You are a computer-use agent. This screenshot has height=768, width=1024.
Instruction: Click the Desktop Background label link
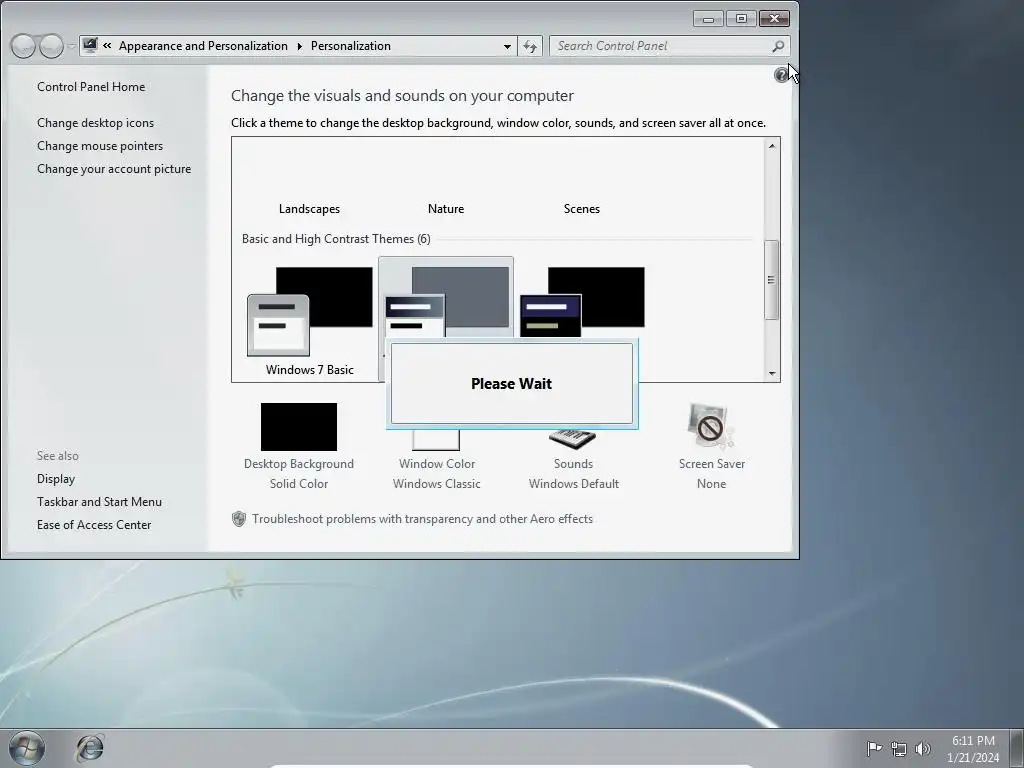pyautogui.click(x=298, y=464)
